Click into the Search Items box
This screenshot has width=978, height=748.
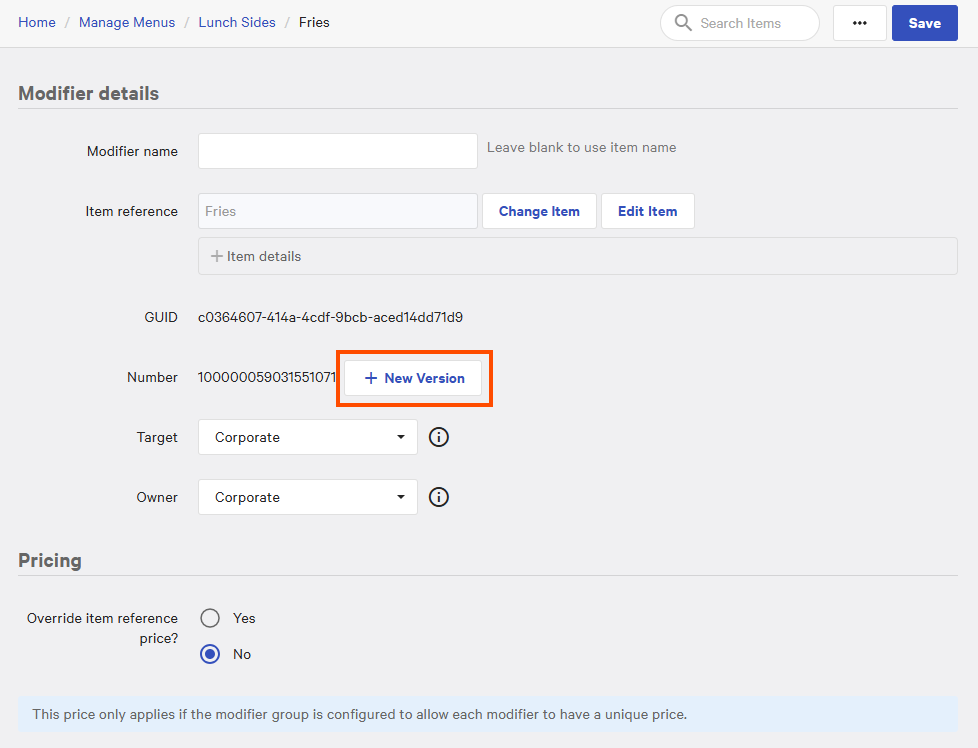(x=750, y=23)
